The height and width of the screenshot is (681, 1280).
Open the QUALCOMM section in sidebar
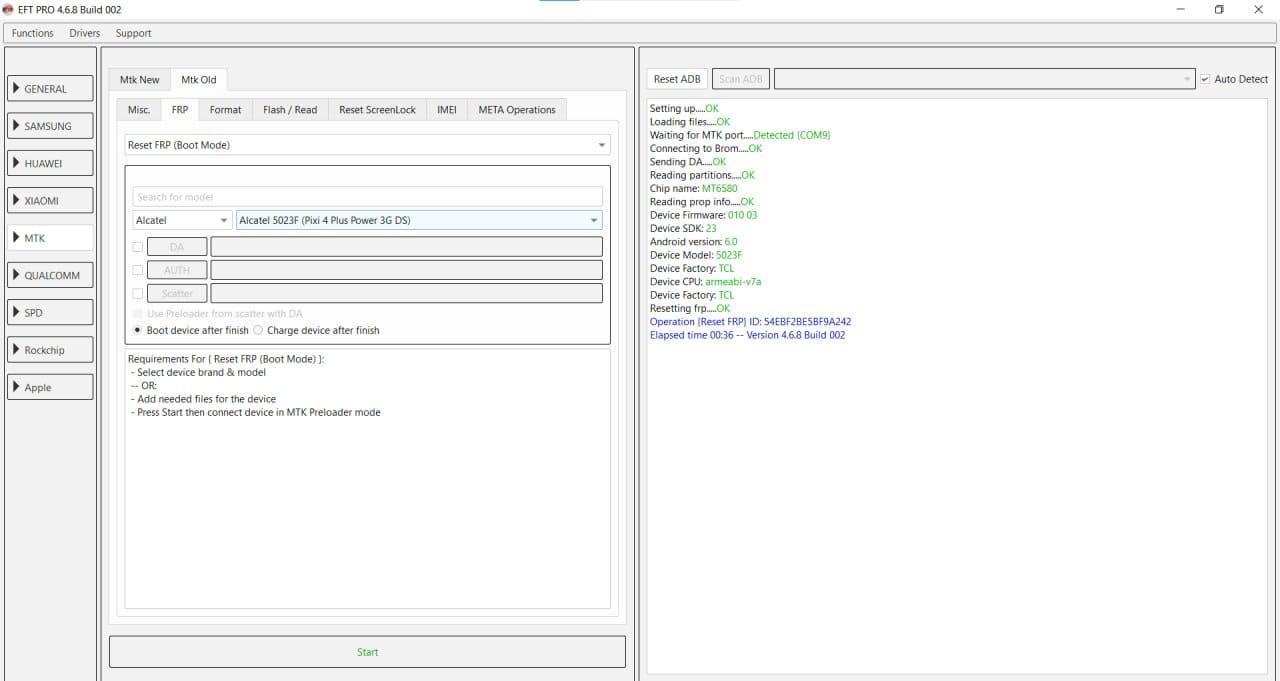tap(50, 275)
